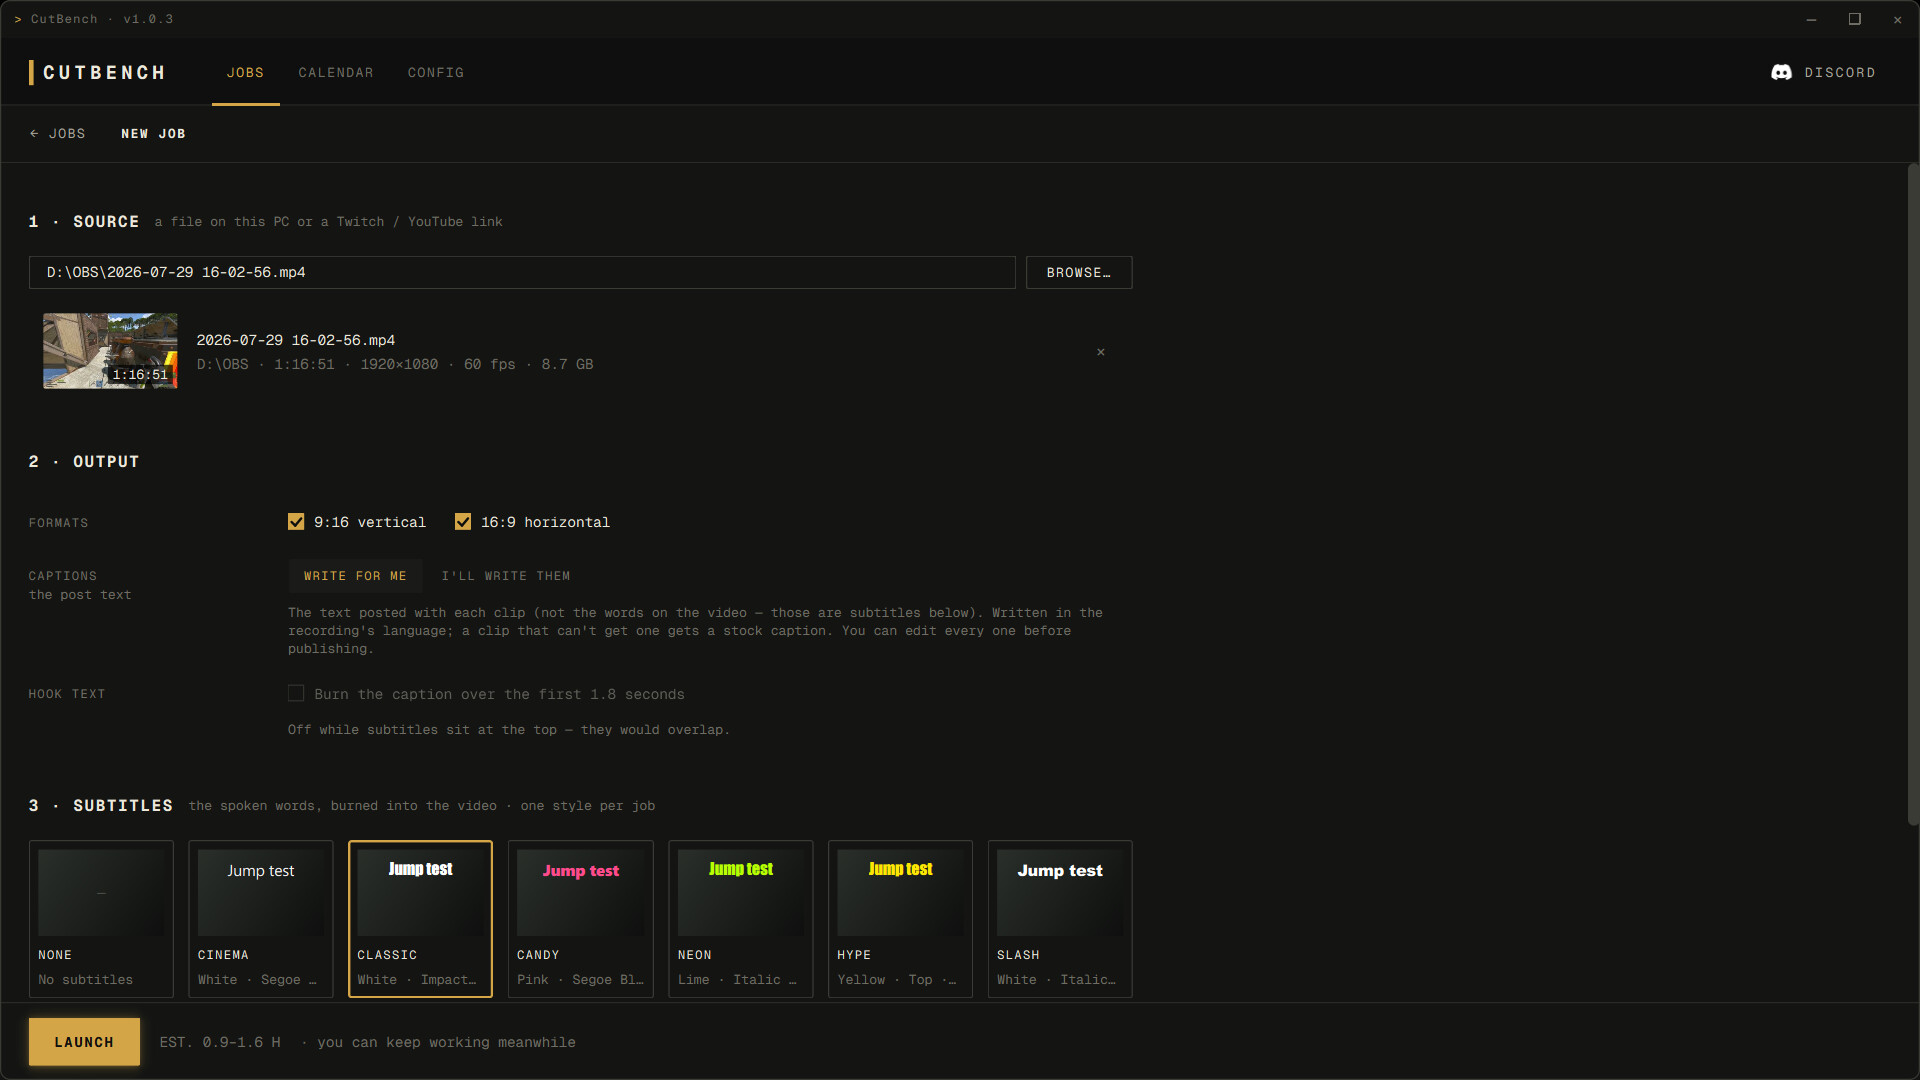The width and height of the screenshot is (1920, 1080).
Task: Click the 'EST. 0.9–1.6 H' estimate
Action: click(x=220, y=1042)
